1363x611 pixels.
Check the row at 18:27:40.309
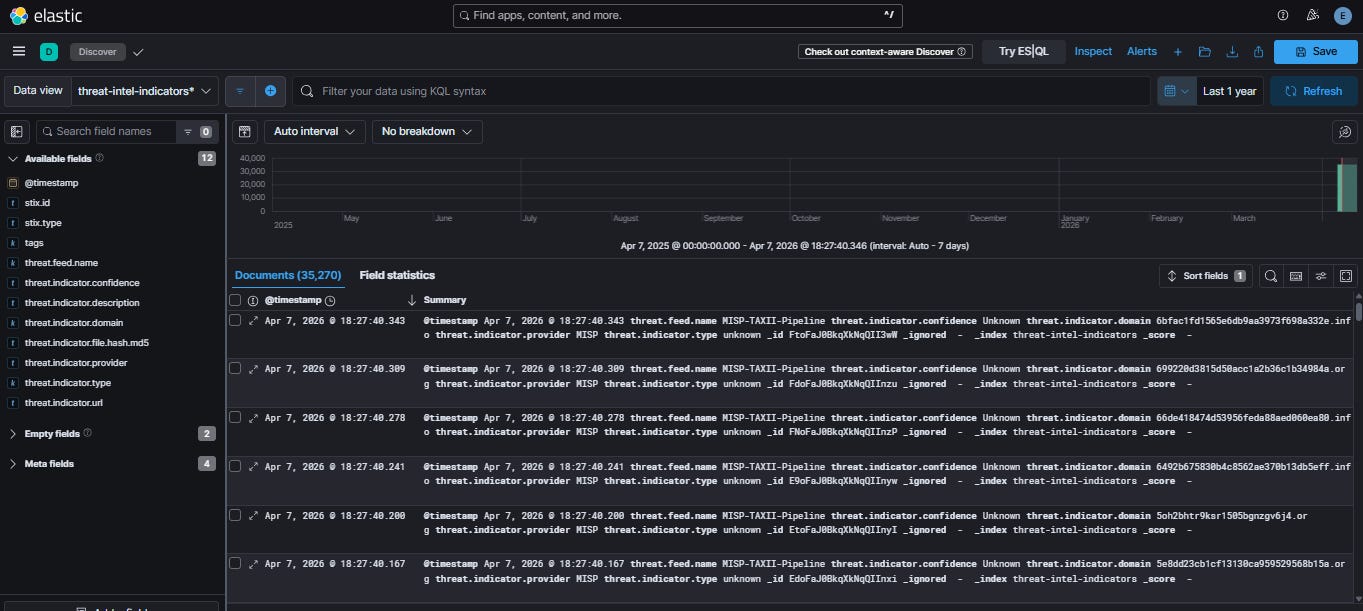click(235, 369)
